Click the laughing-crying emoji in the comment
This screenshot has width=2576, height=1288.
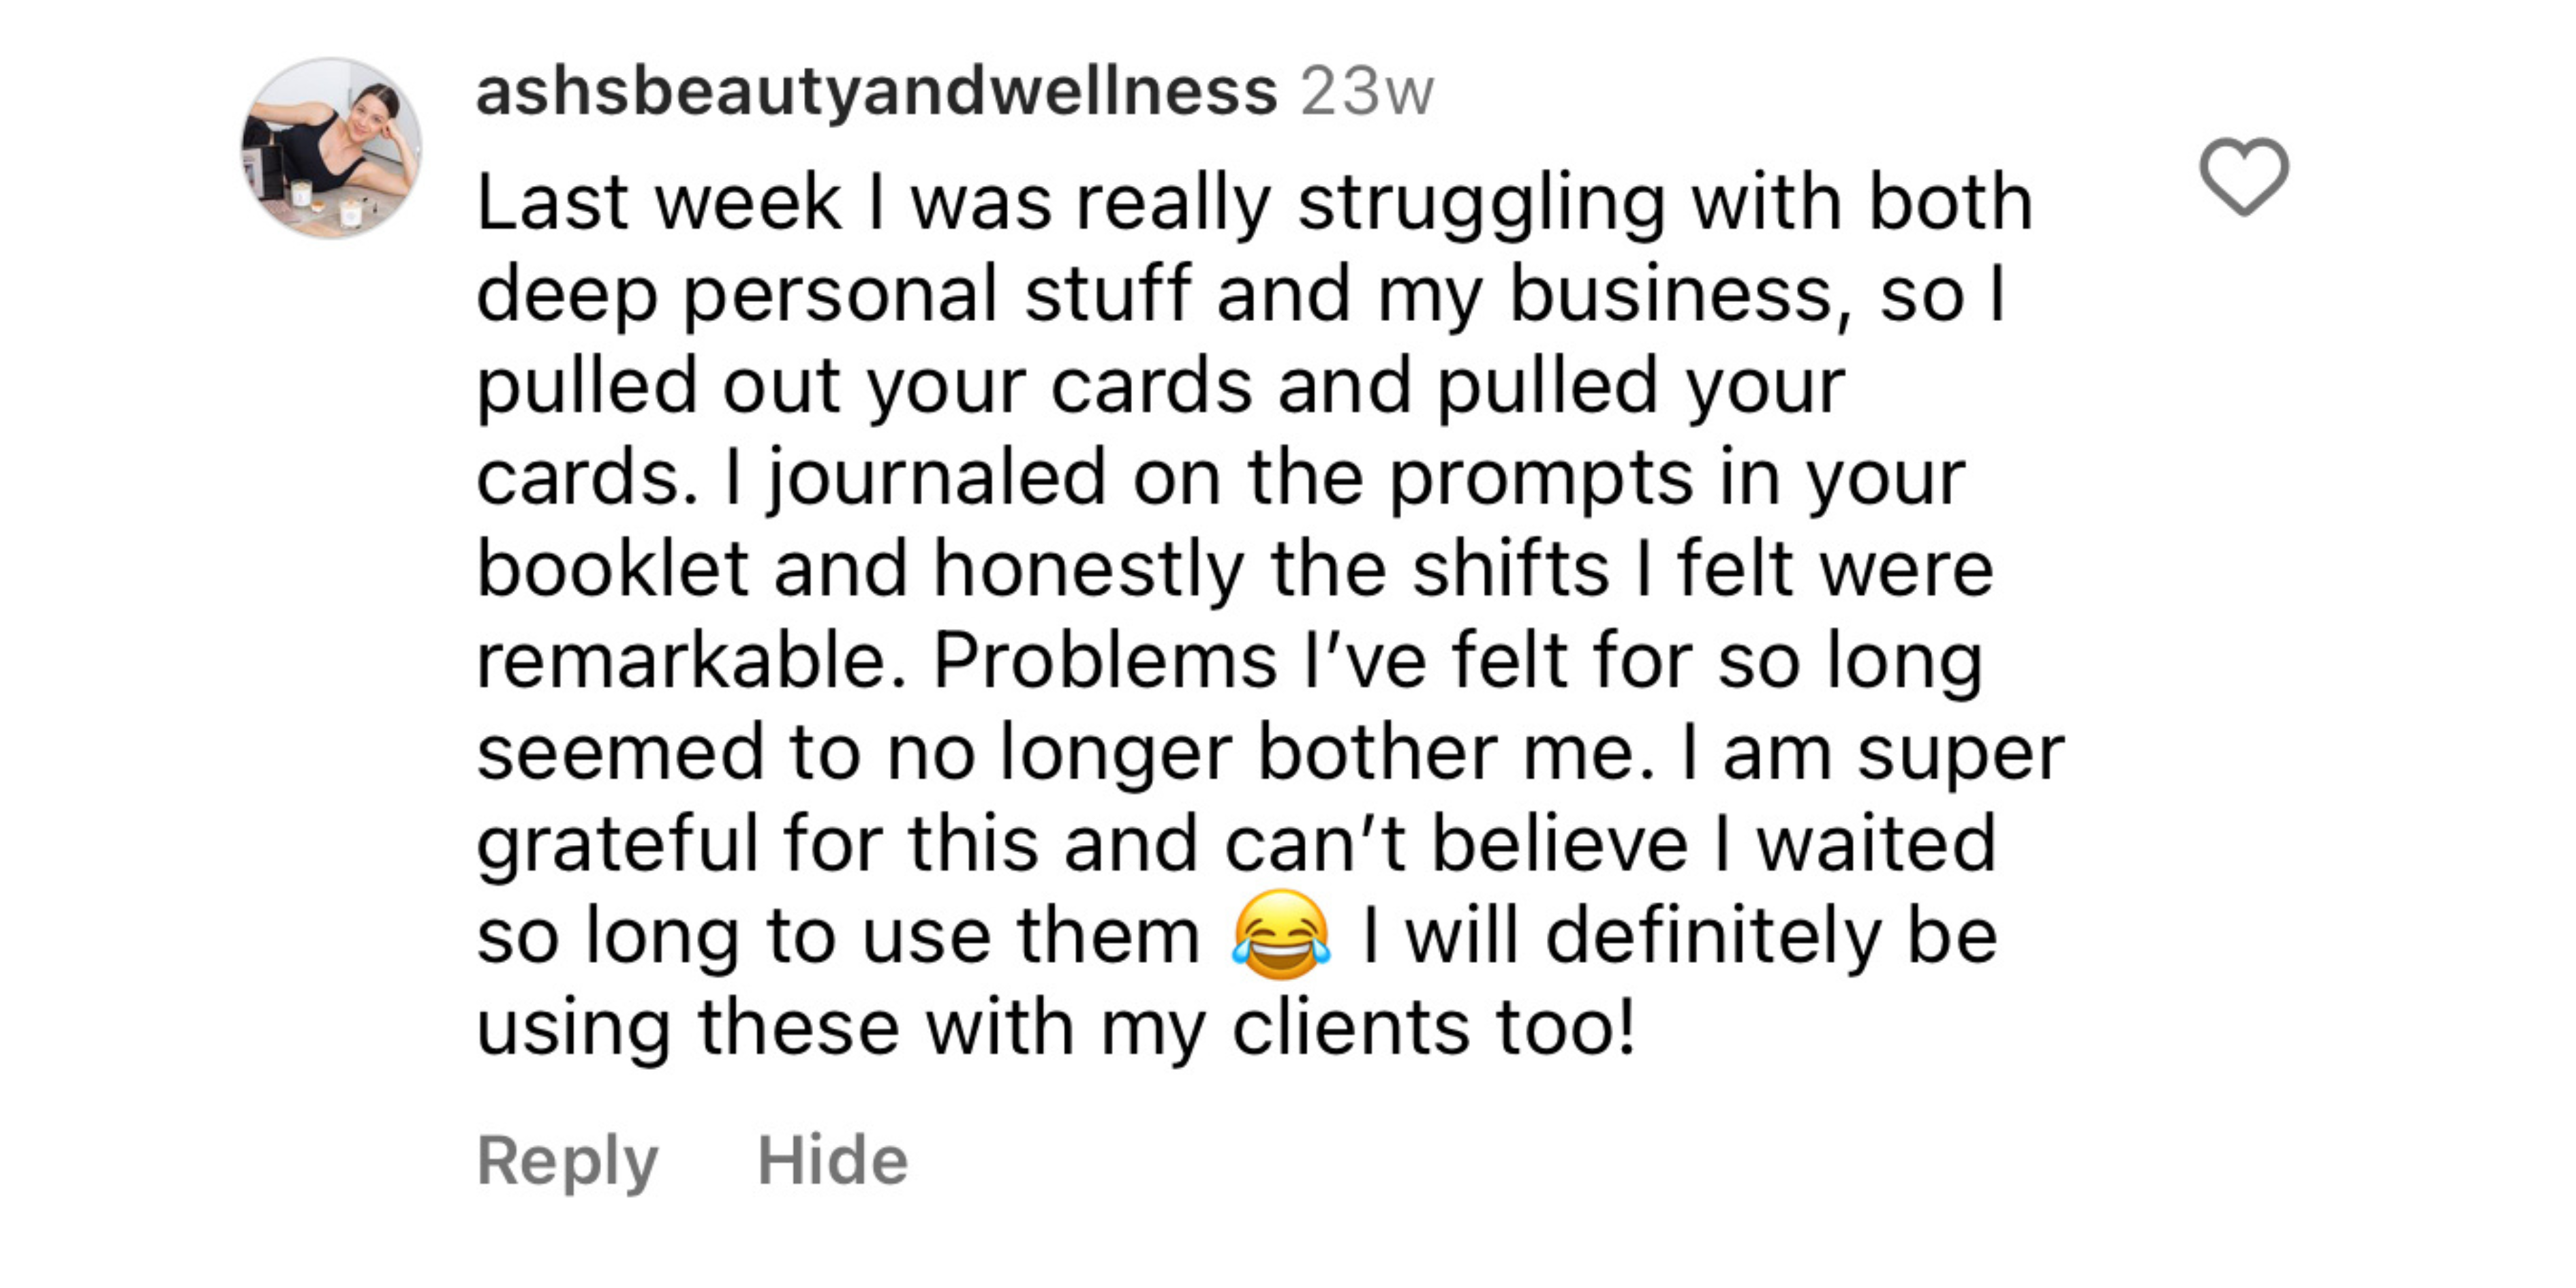(1281, 935)
